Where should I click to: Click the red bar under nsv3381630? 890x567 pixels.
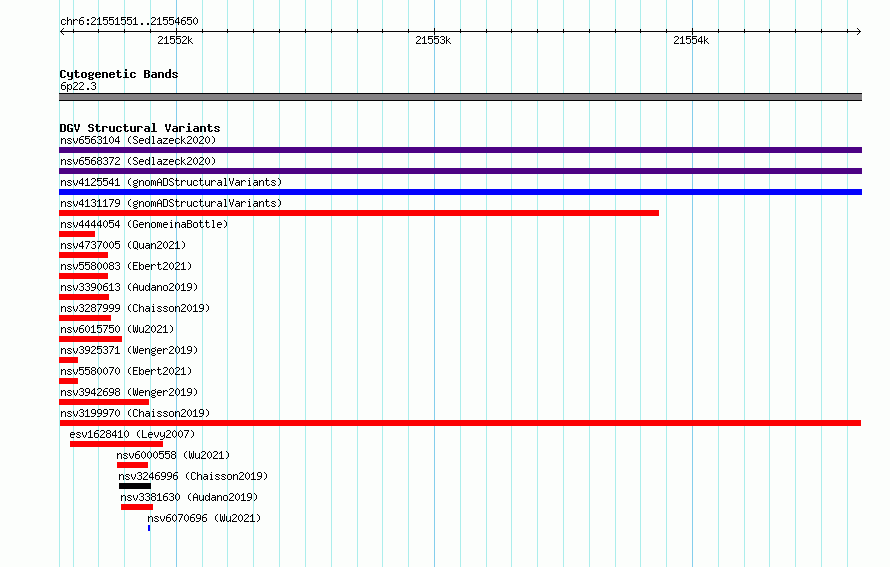[137, 507]
